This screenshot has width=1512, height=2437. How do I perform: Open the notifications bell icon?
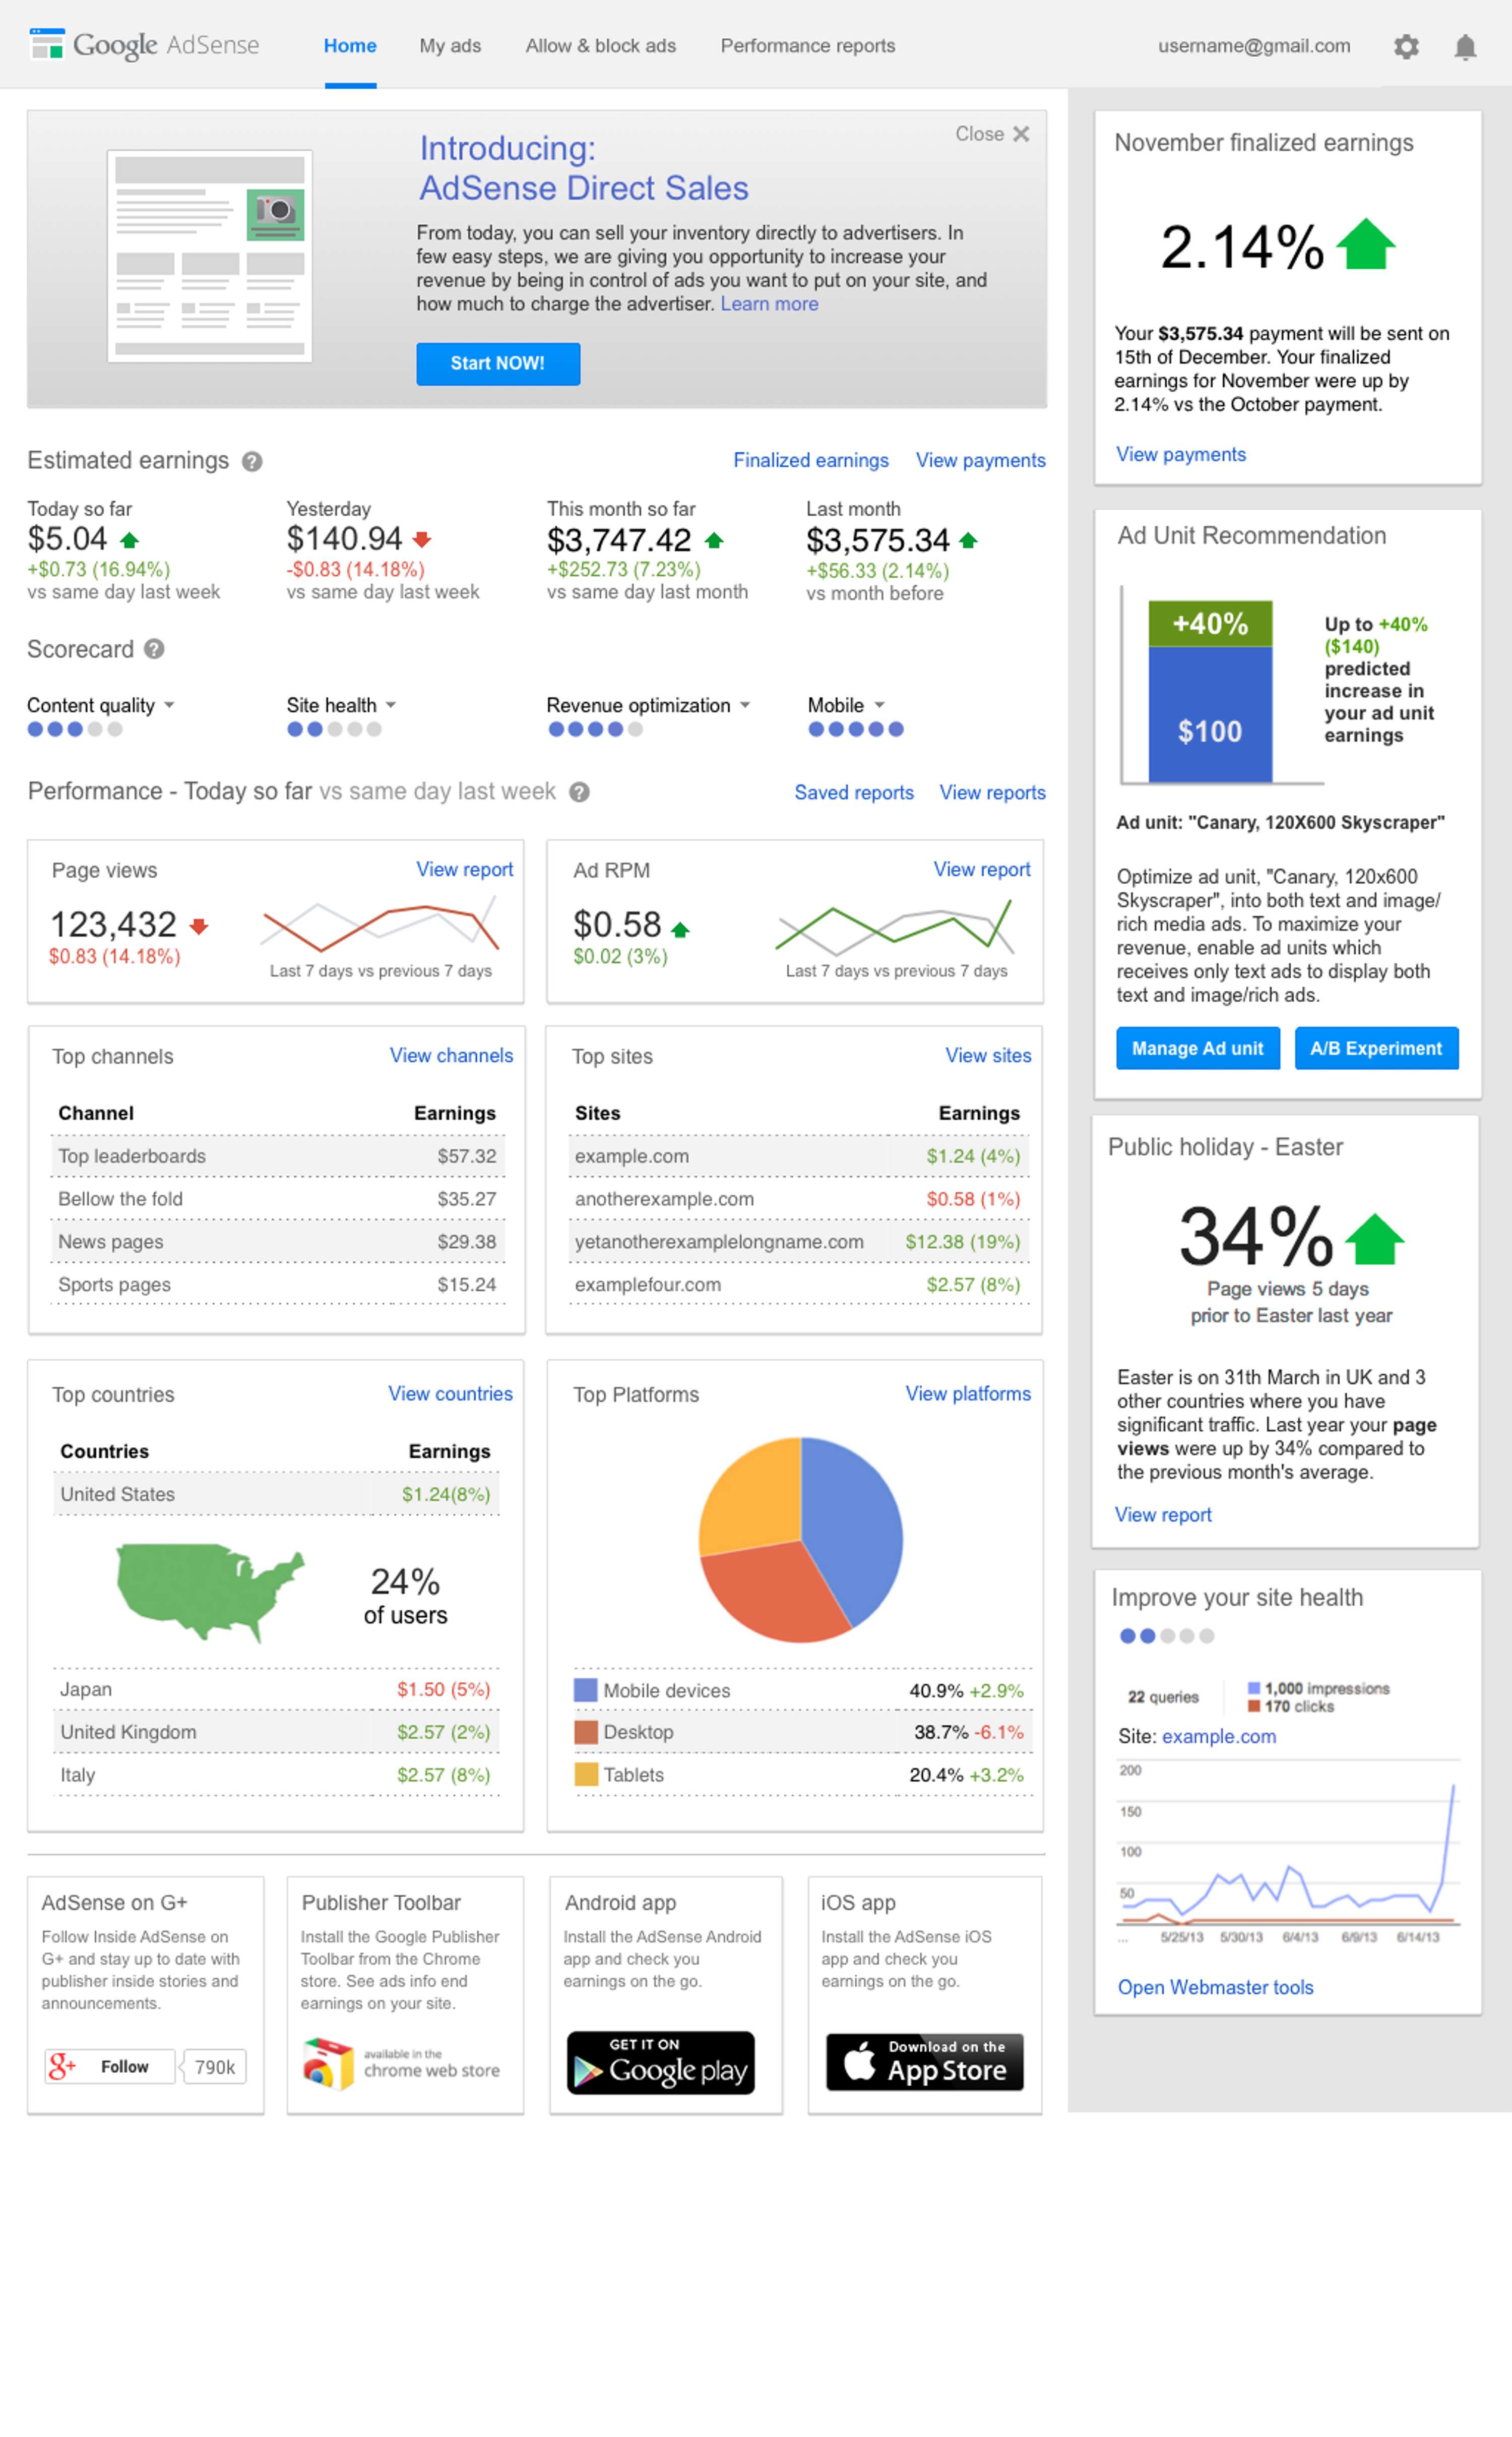pos(1465,47)
